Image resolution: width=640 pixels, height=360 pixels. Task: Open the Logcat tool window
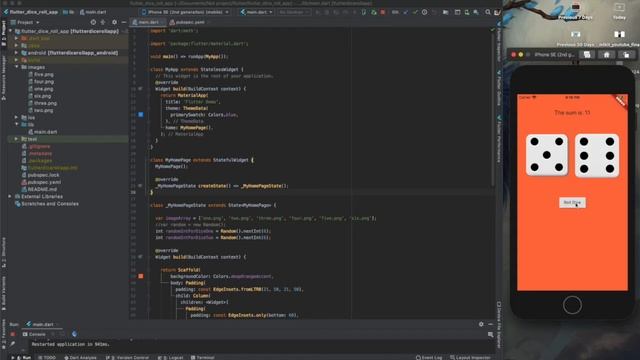[171, 357]
